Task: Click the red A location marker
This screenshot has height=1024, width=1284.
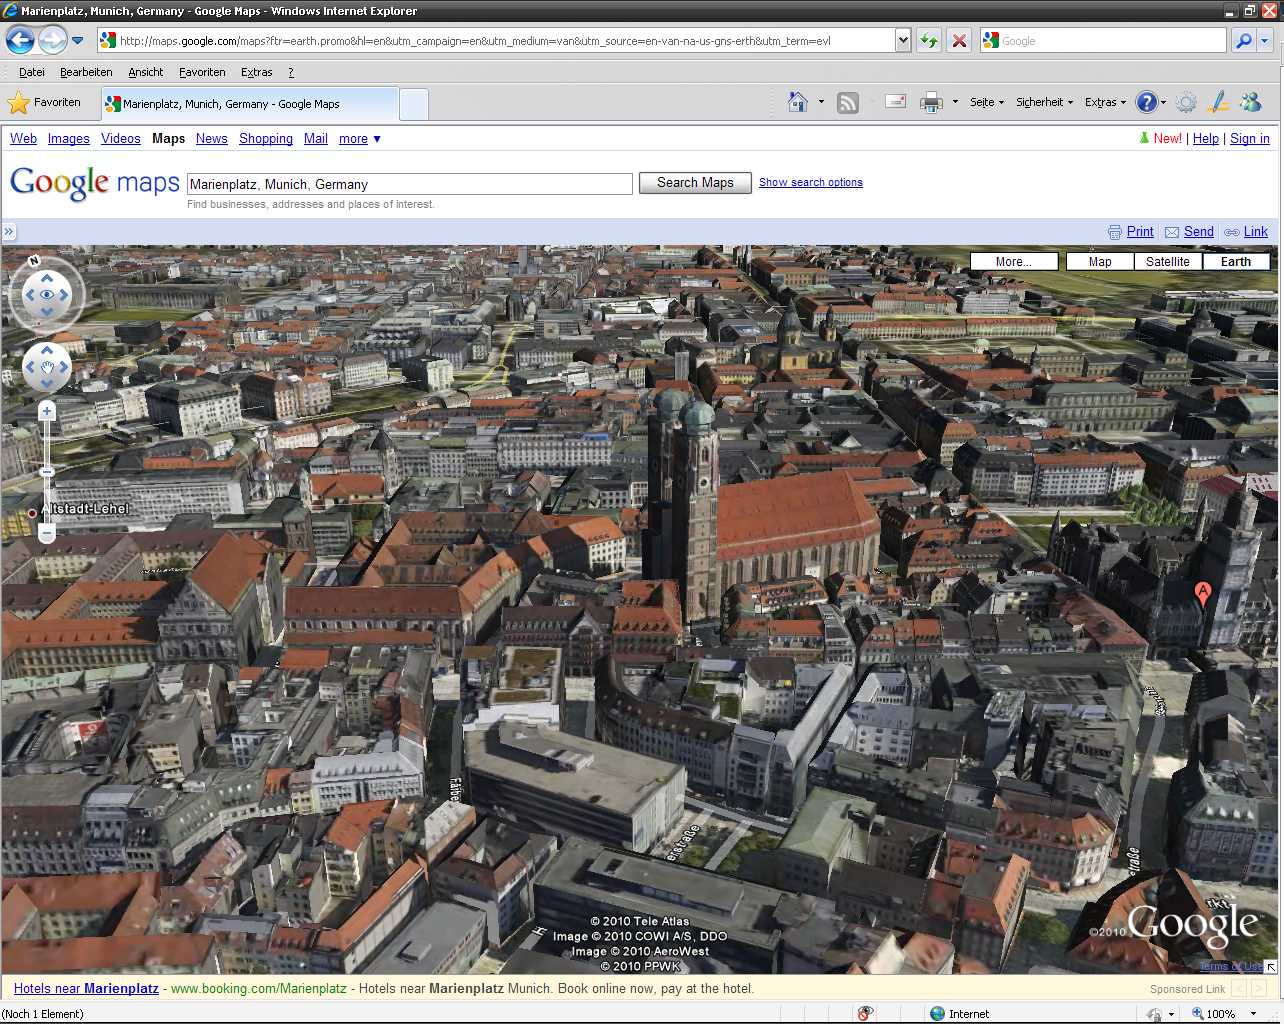Action: coord(1203,595)
